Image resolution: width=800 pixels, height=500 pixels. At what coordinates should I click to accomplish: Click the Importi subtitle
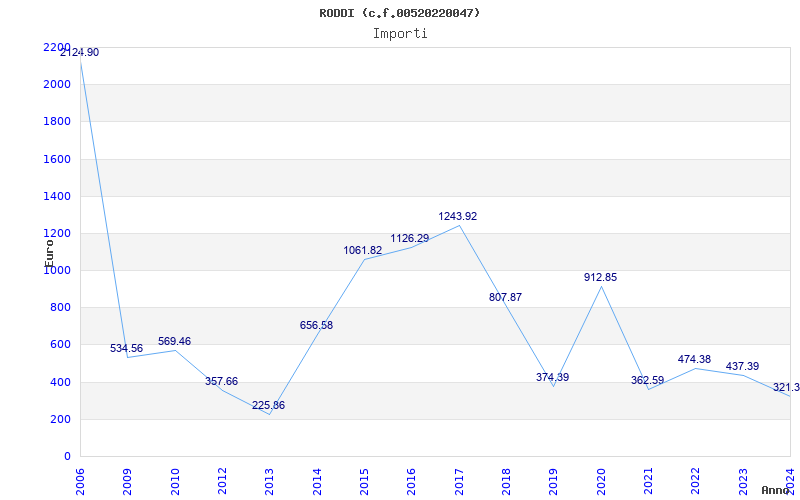tap(400, 34)
